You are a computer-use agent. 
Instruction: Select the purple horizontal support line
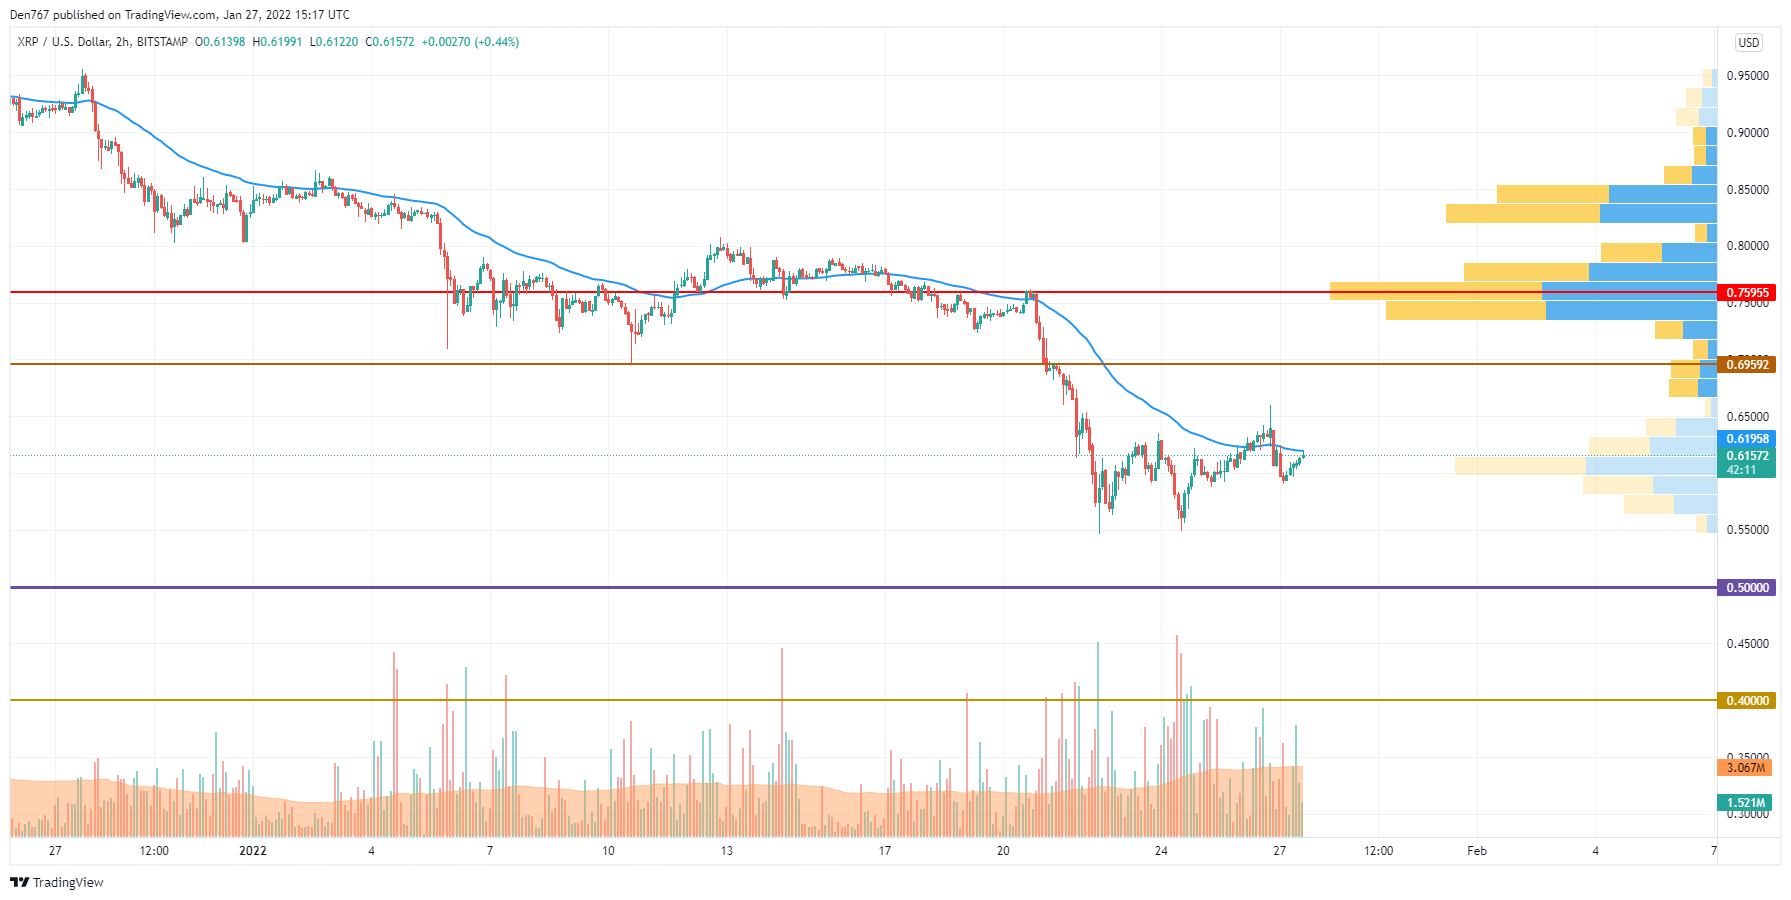pos(864,587)
